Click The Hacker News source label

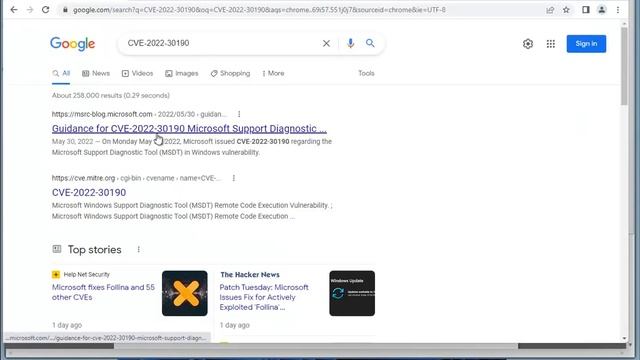click(250, 275)
